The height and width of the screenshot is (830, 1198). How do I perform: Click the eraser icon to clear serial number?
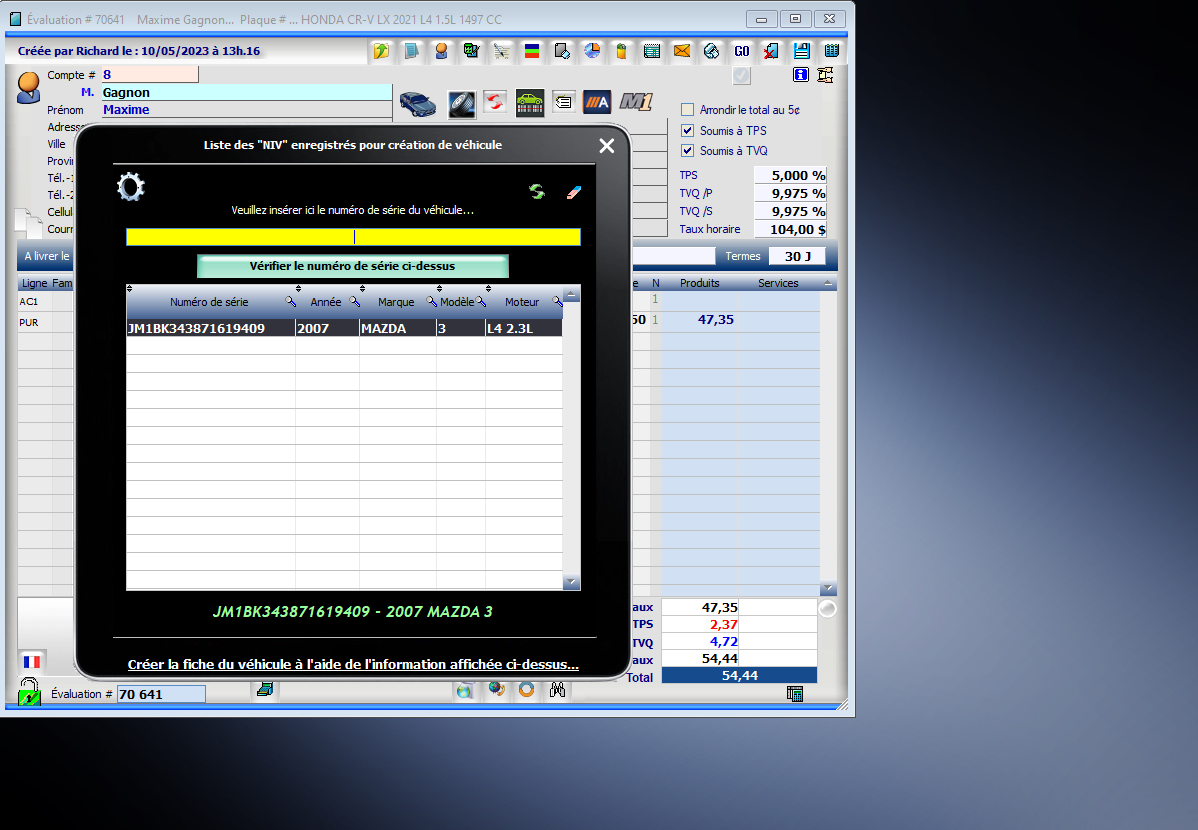(x=573, y=191)
